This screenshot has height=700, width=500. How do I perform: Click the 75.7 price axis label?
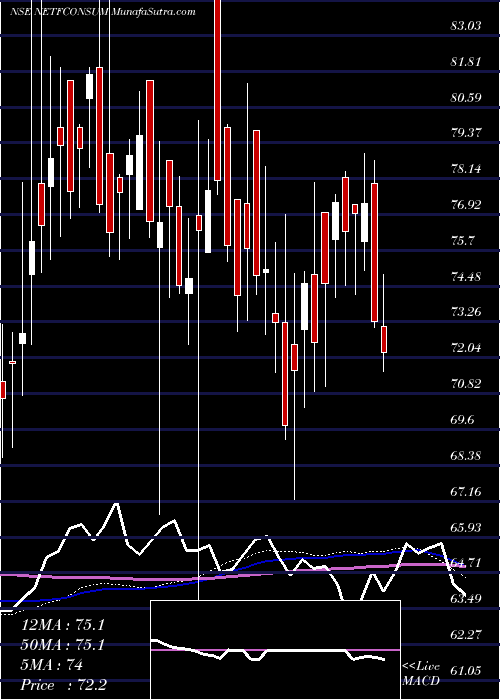[x=462, y=241]
